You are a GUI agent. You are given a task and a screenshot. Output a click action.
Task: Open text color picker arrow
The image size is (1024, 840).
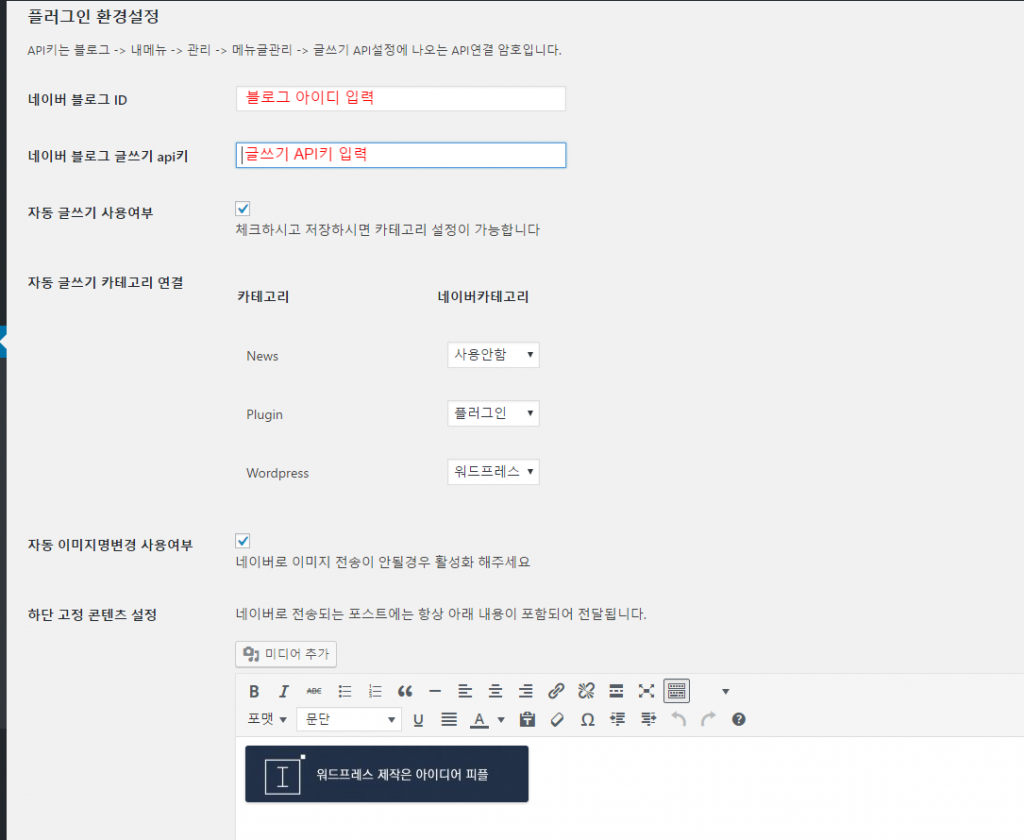pyautogui.click(x=501, y=720)
